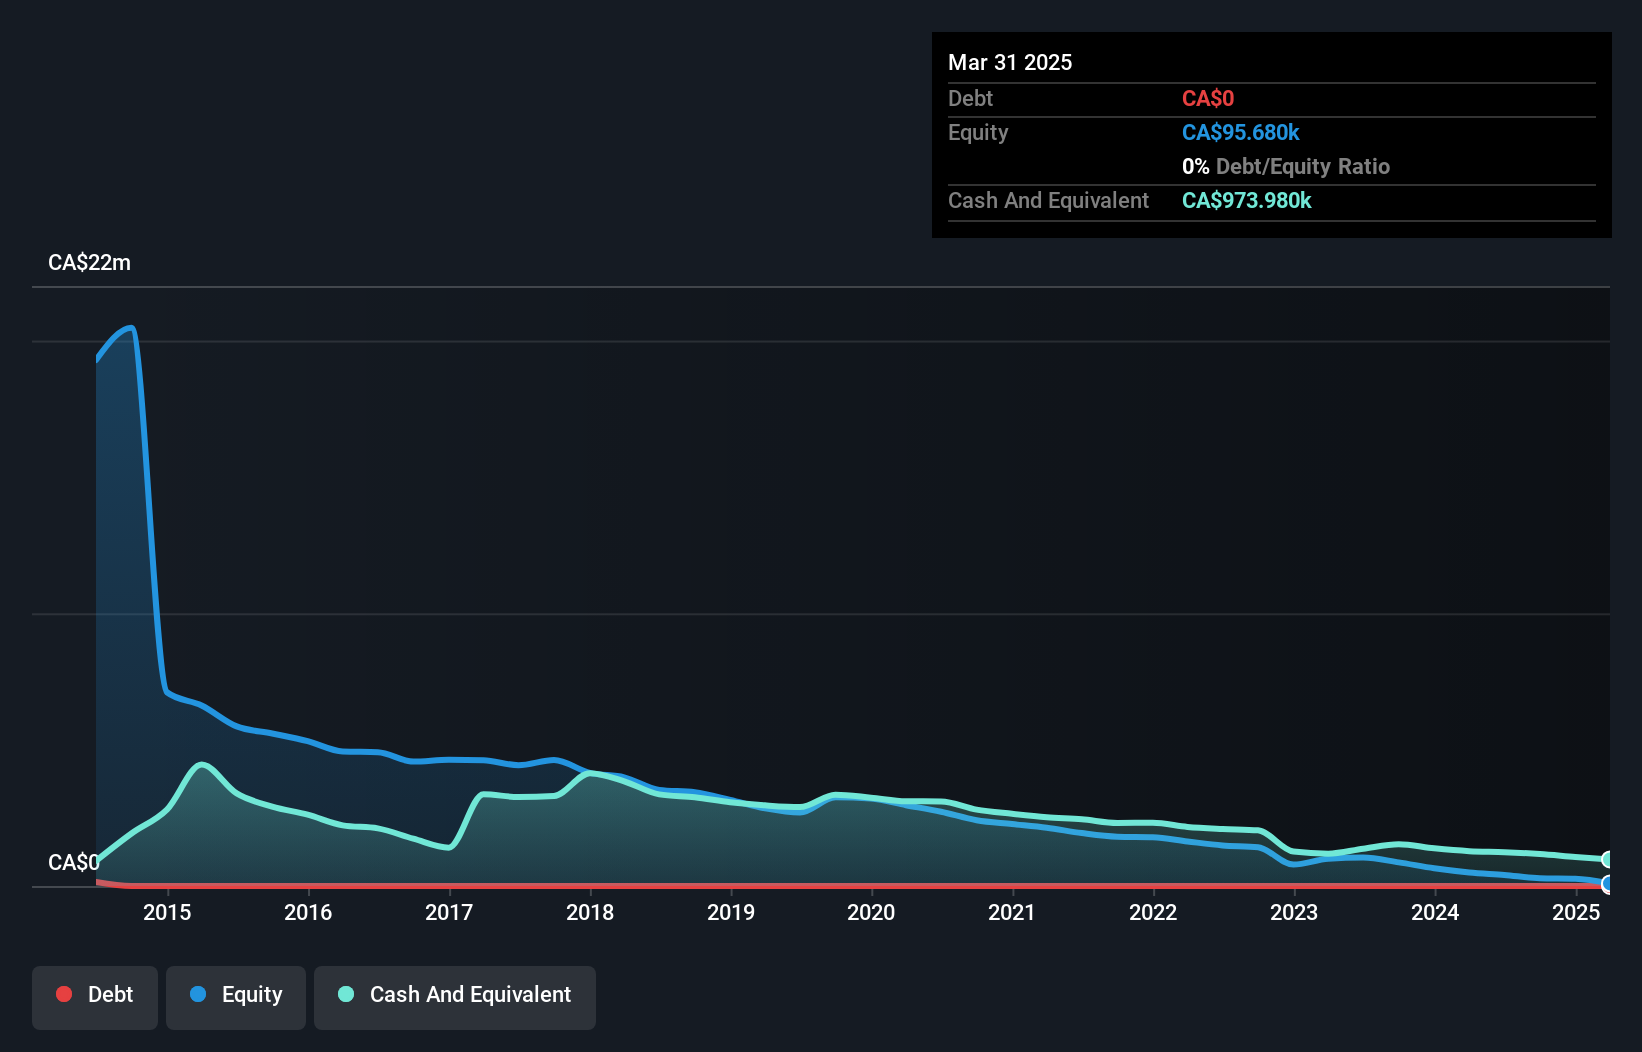Click the 2018 x-axis label
Screen dimensions: 1642x1052
point(590,912)
